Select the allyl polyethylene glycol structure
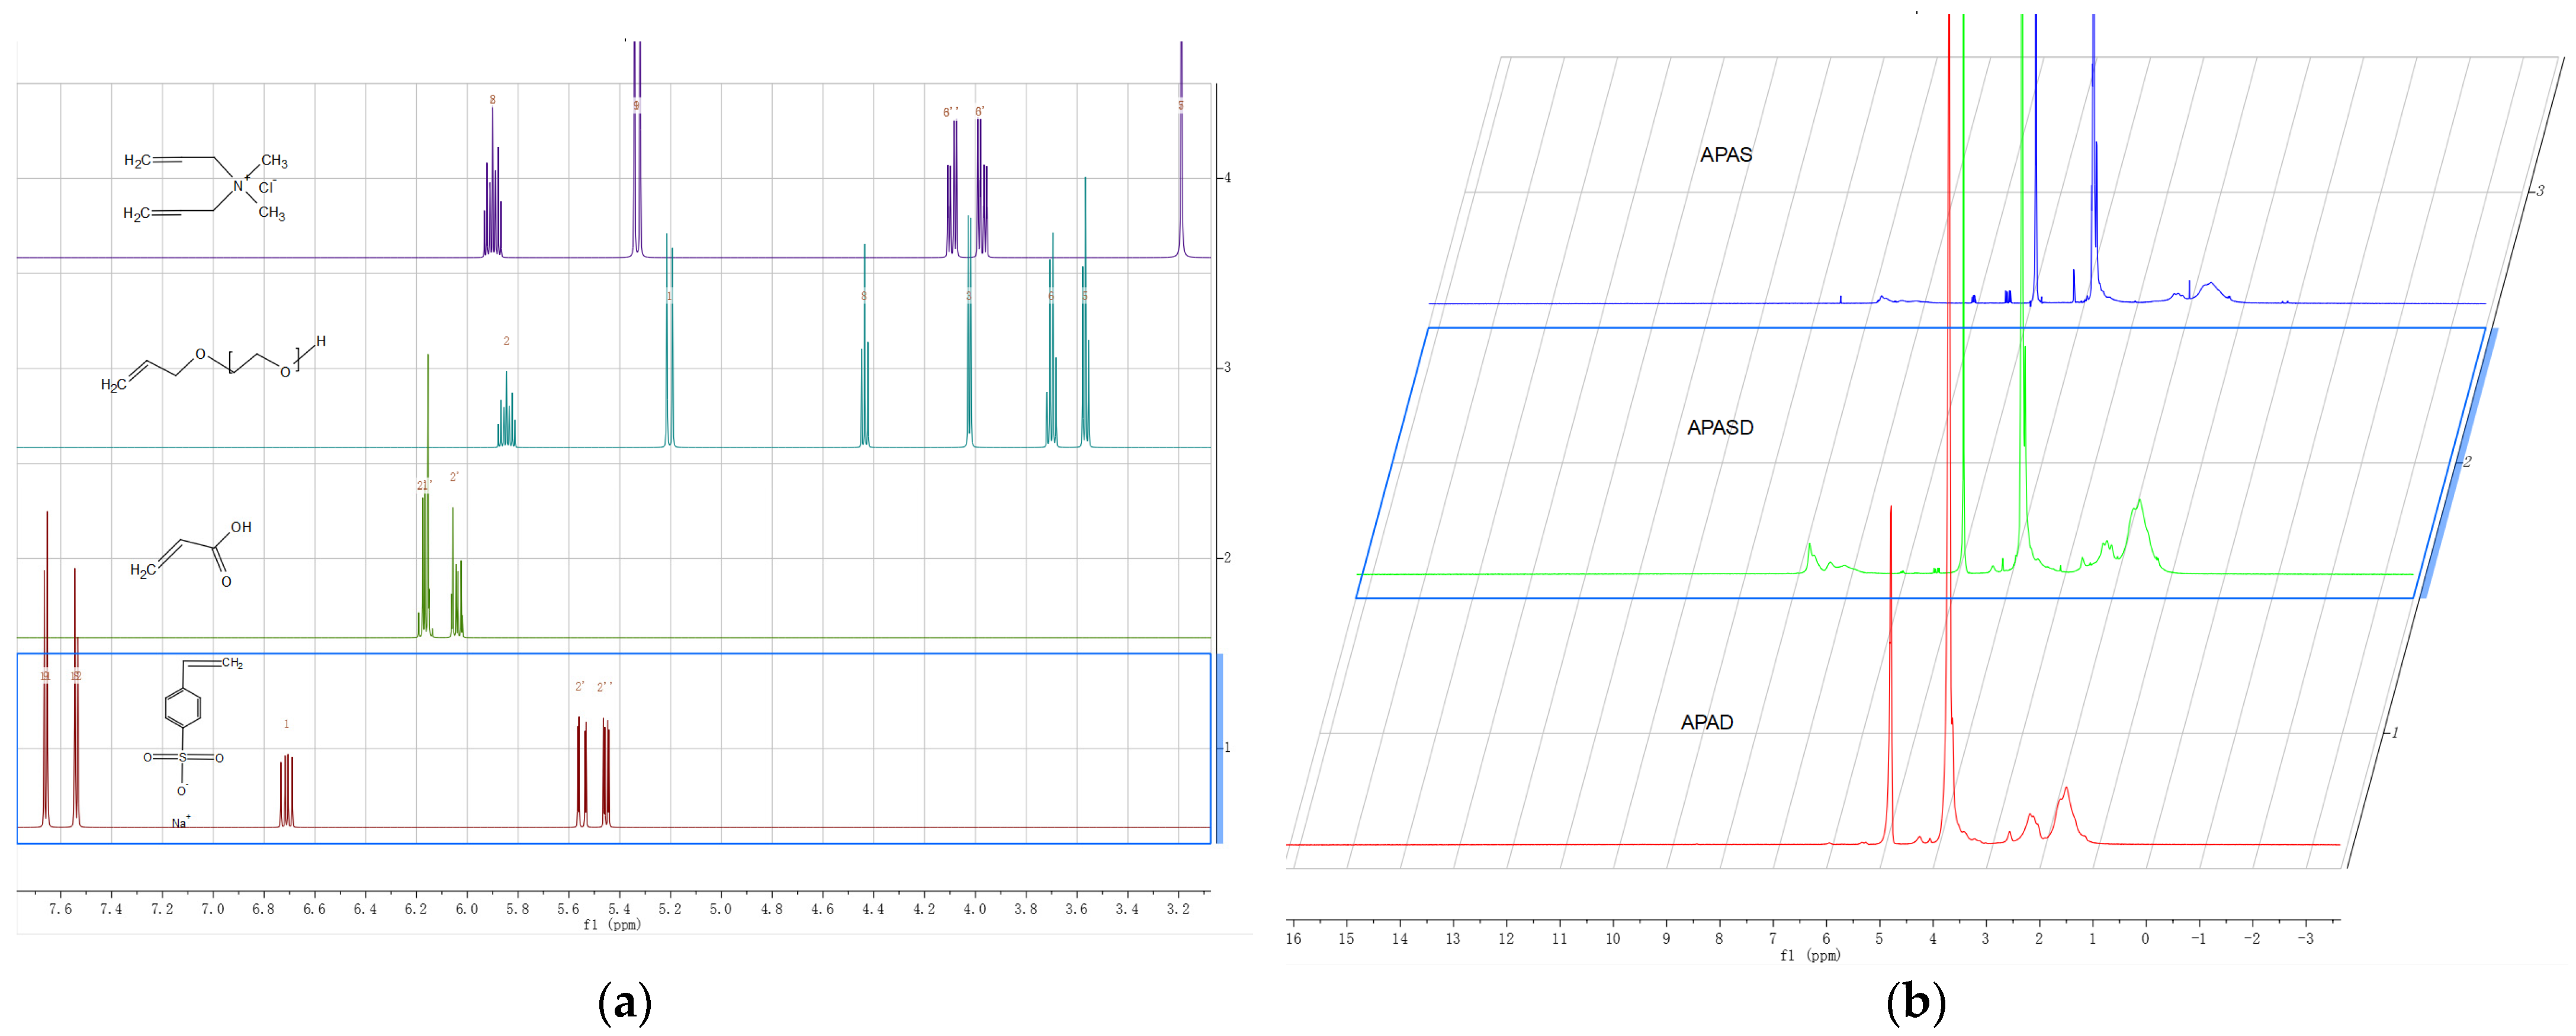This screenshot has width=2576, height=1036. click(213, 366)
